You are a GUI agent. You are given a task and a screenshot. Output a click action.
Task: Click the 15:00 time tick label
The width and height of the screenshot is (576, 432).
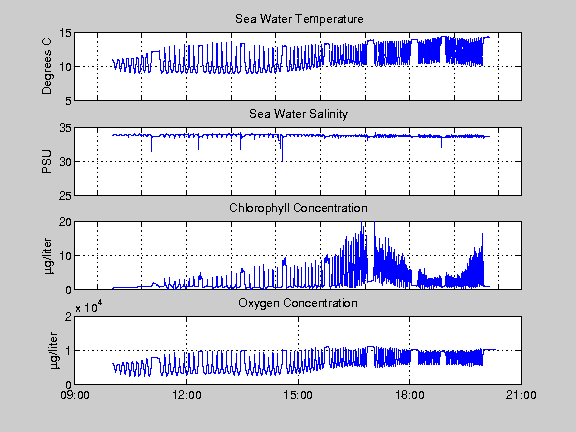tap(298, 395)
